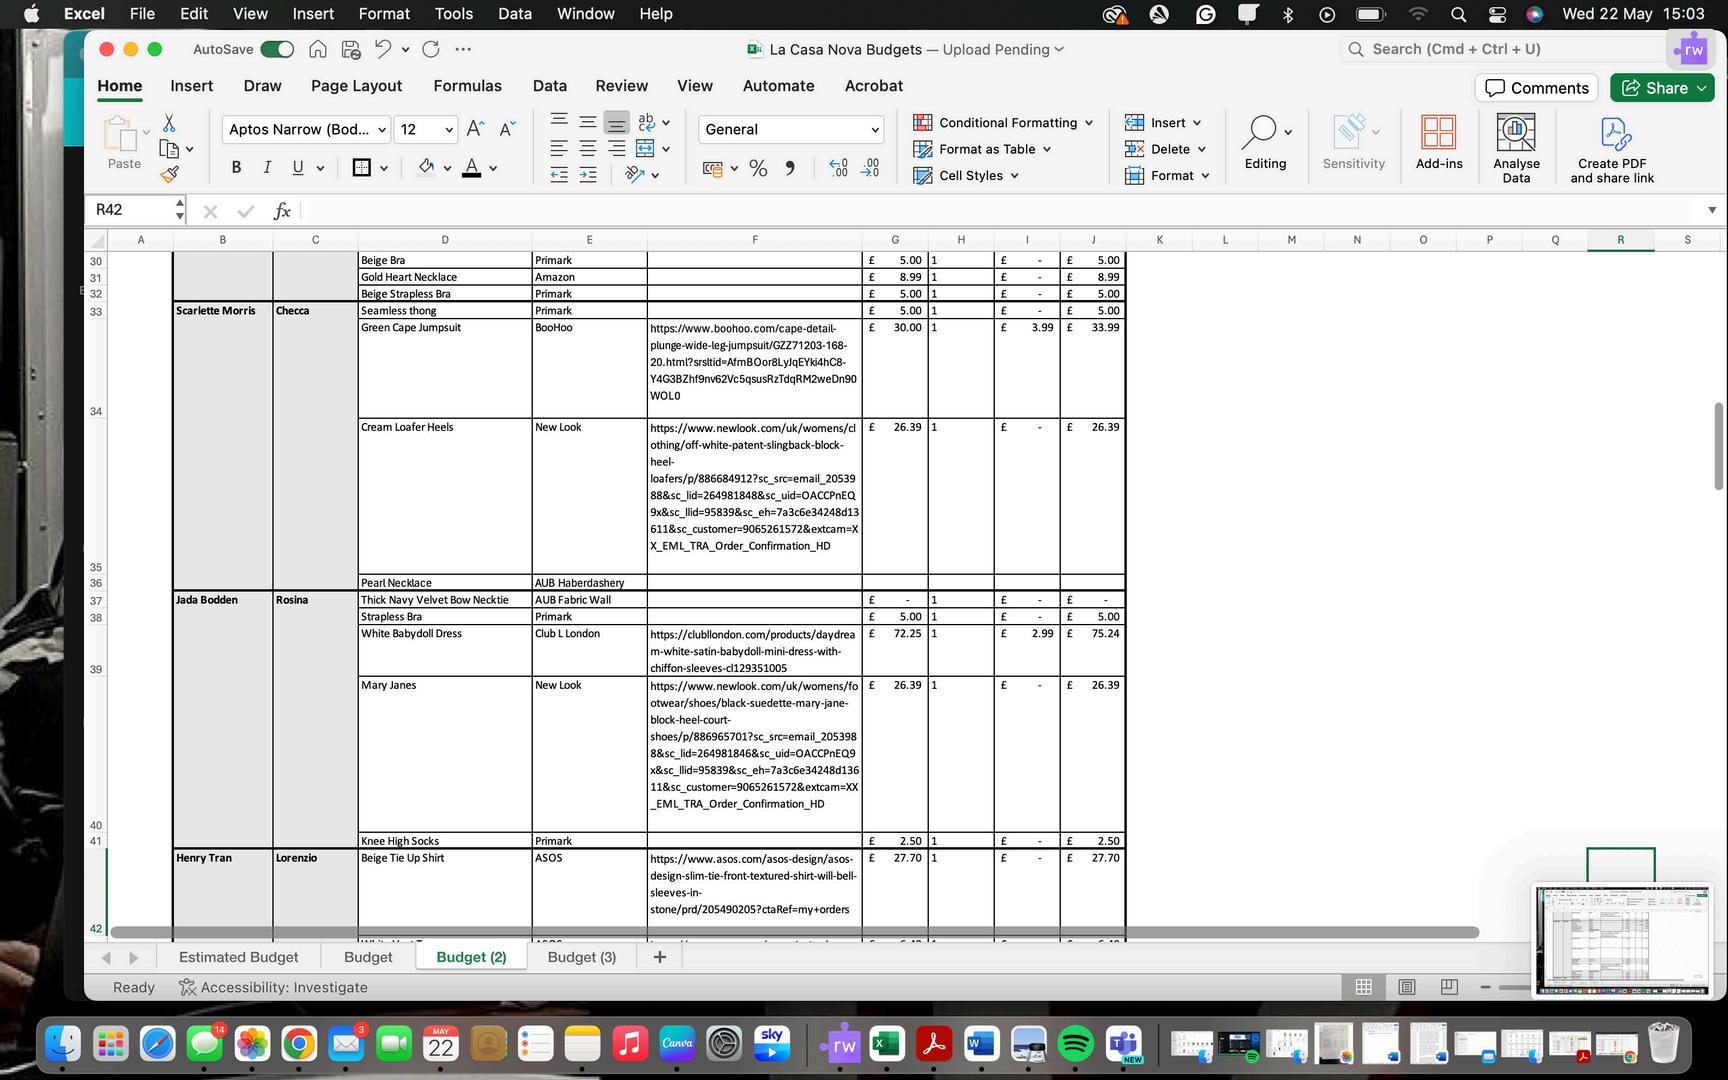Open the font size dropdown
Viewport: 1728px width, 1080px height.
click(x=449, y=129)
